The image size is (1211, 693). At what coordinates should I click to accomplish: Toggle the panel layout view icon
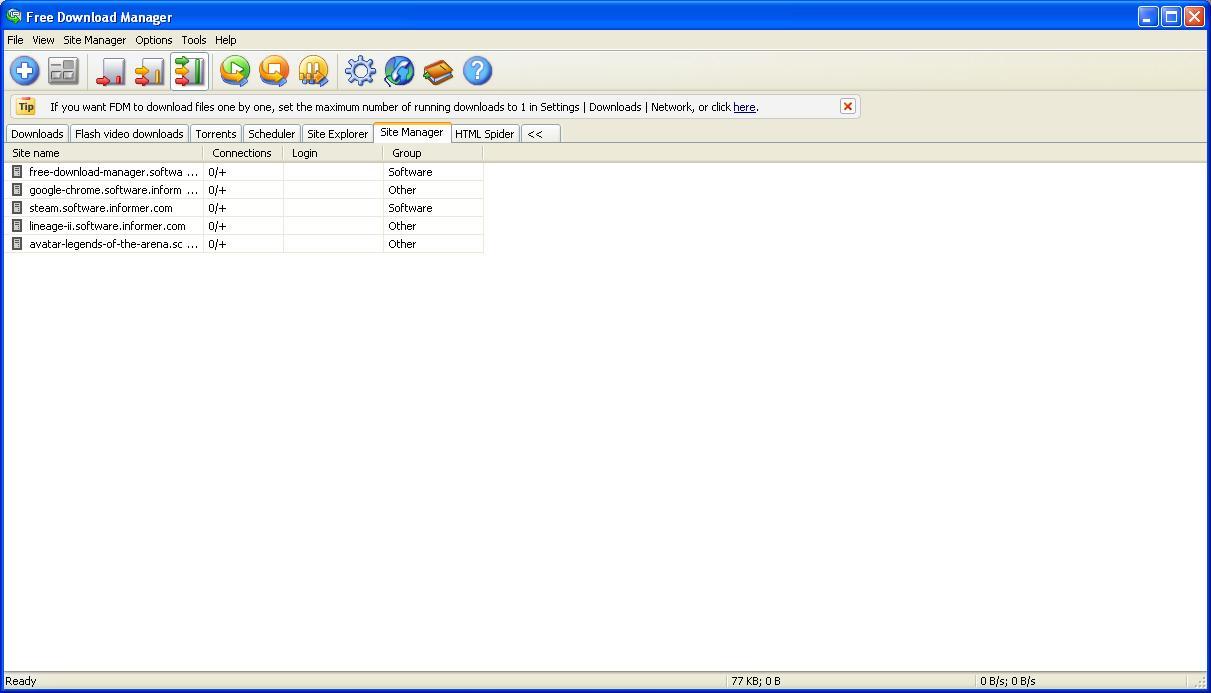(63, 71)
